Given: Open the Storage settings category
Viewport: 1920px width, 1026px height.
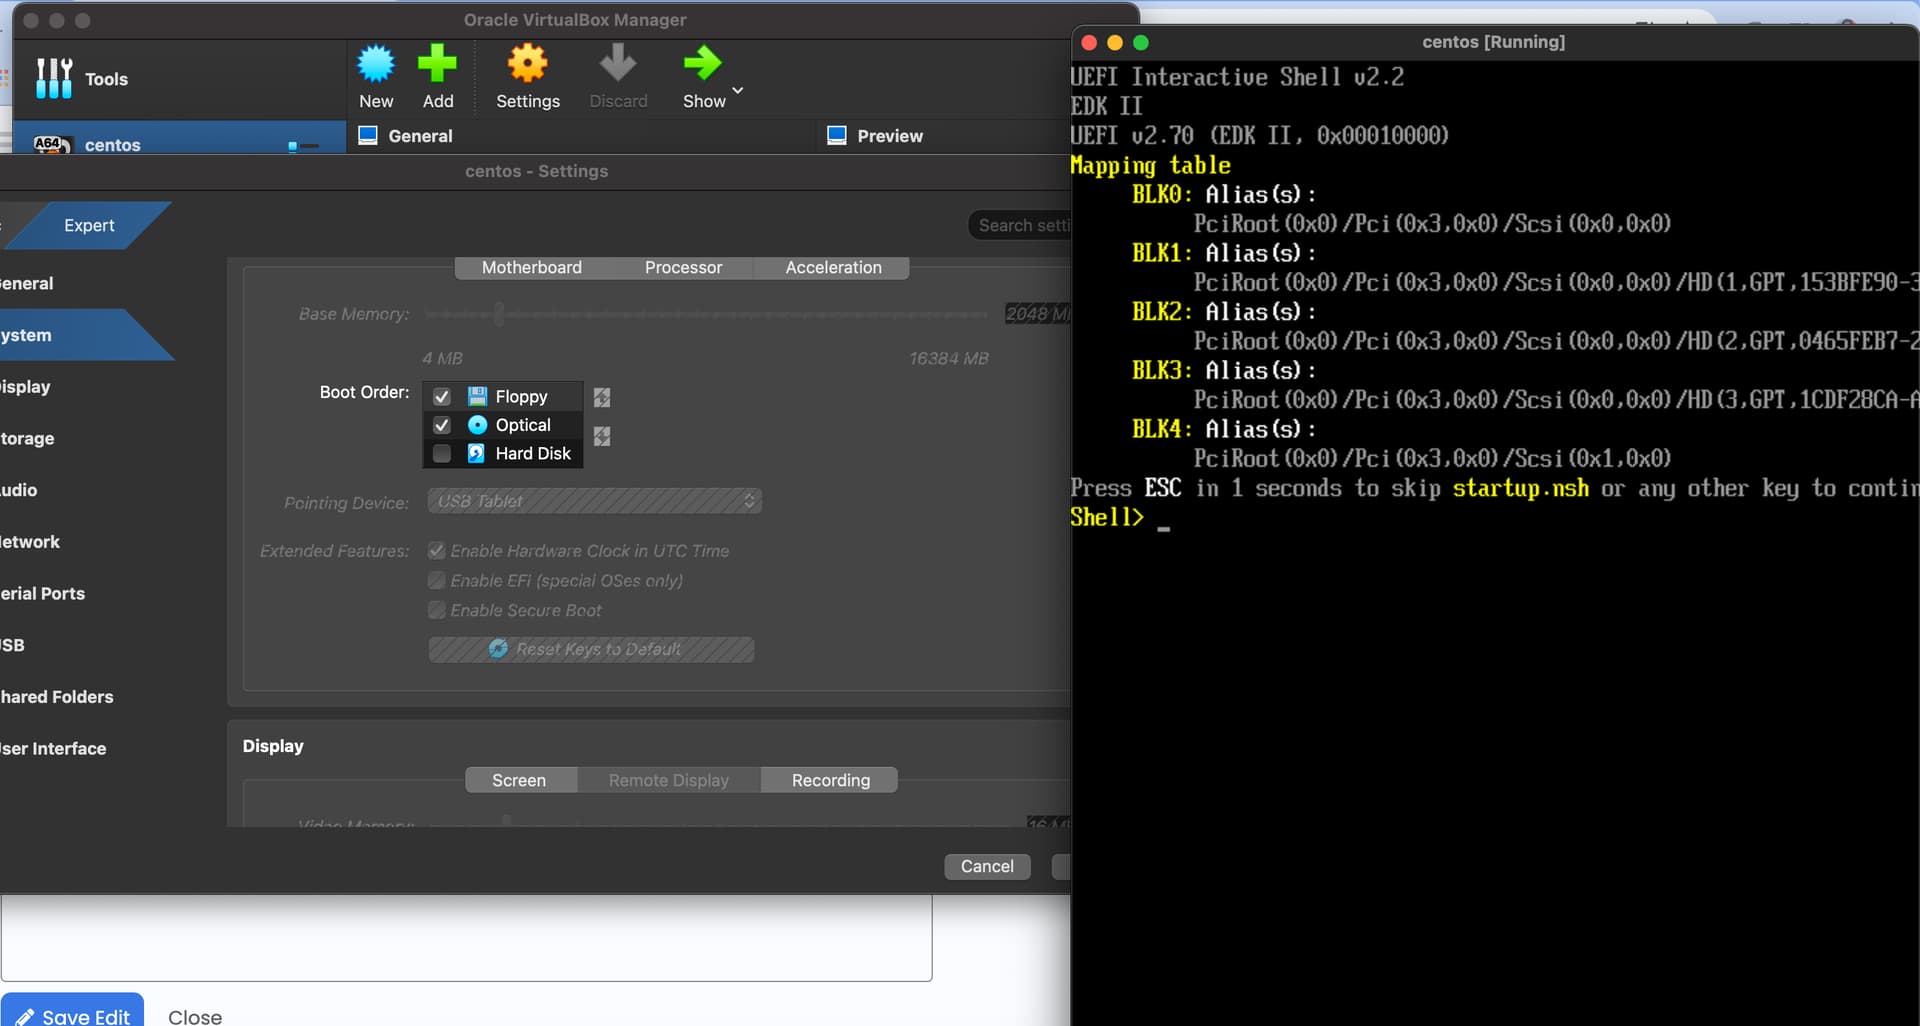Looking at the screenshot, I should [28, 438].
